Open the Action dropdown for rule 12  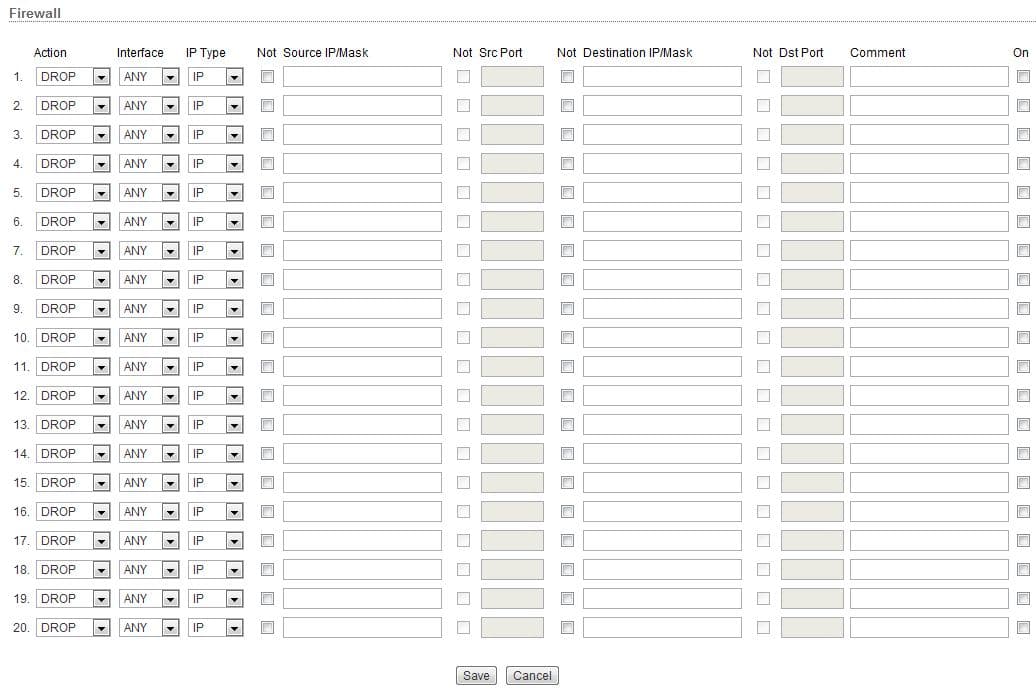73,396
